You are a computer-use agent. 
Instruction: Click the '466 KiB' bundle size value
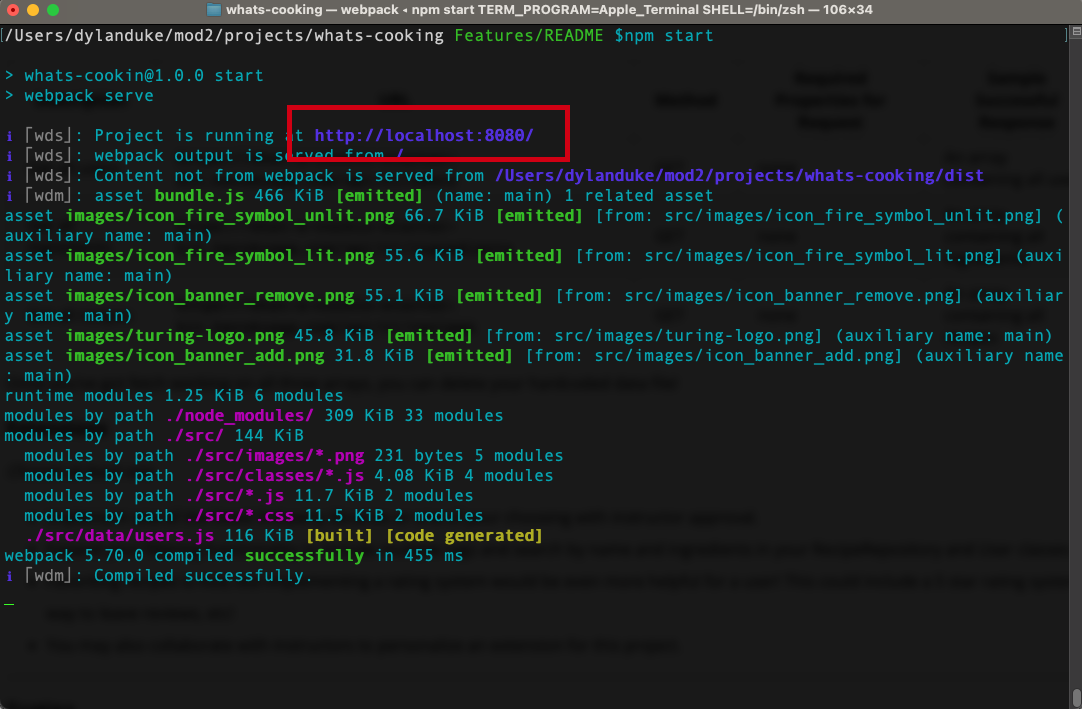tap(289, 195)
